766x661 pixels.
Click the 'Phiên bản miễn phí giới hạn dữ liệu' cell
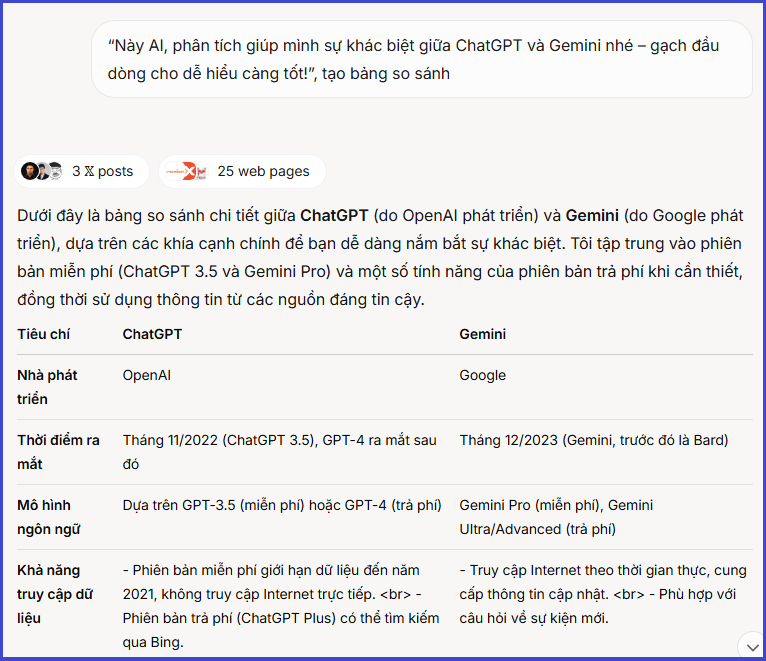click(281, 606)
